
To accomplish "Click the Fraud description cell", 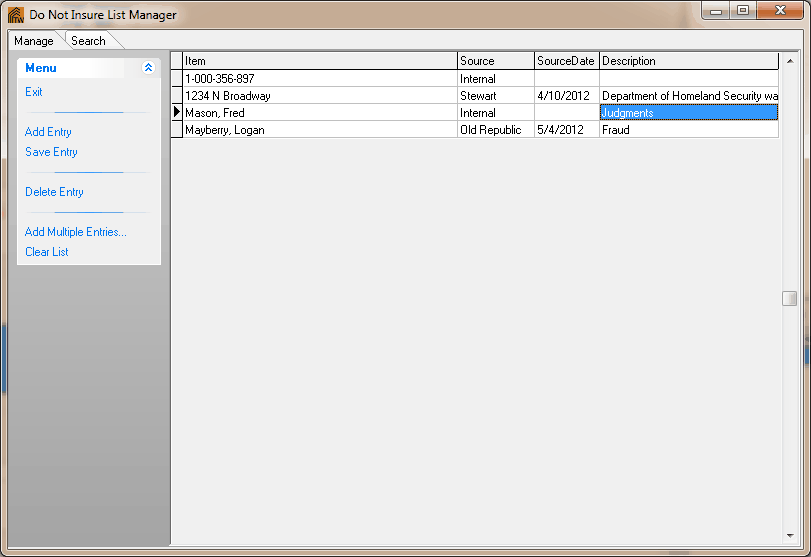I will [x=689, y=130].
